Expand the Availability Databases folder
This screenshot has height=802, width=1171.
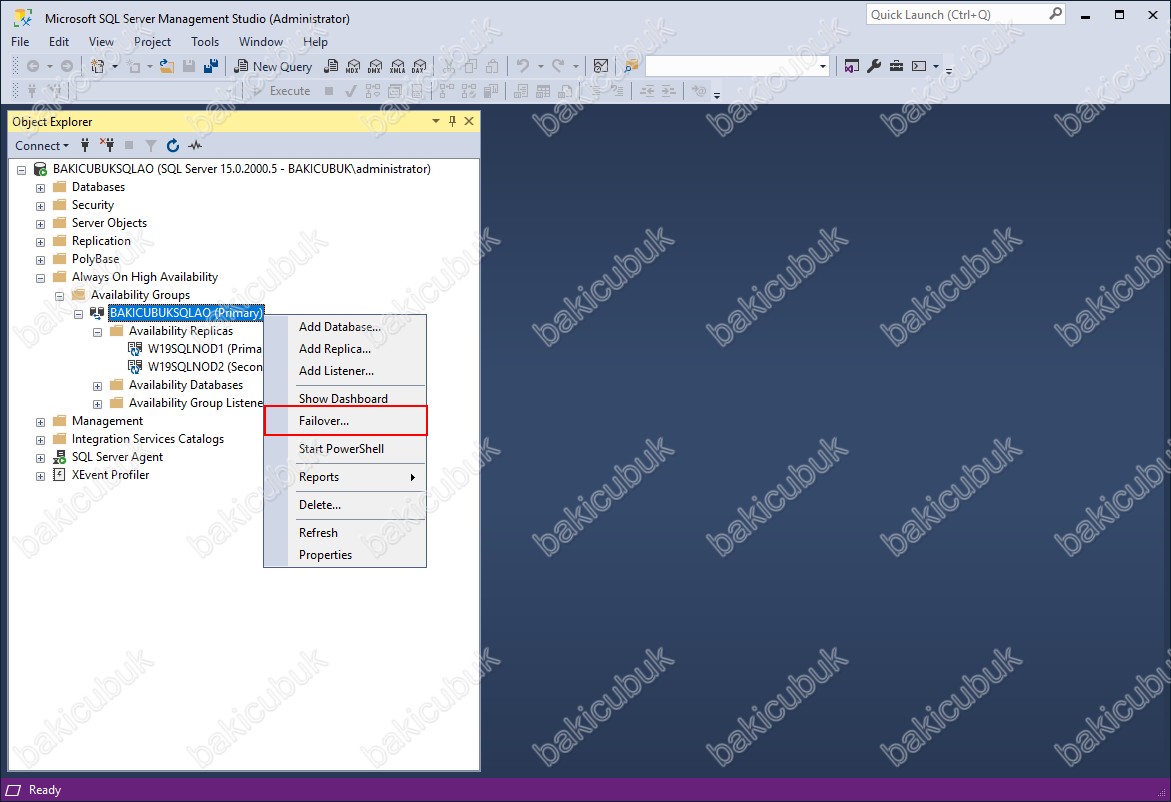[x=97, y=386]
